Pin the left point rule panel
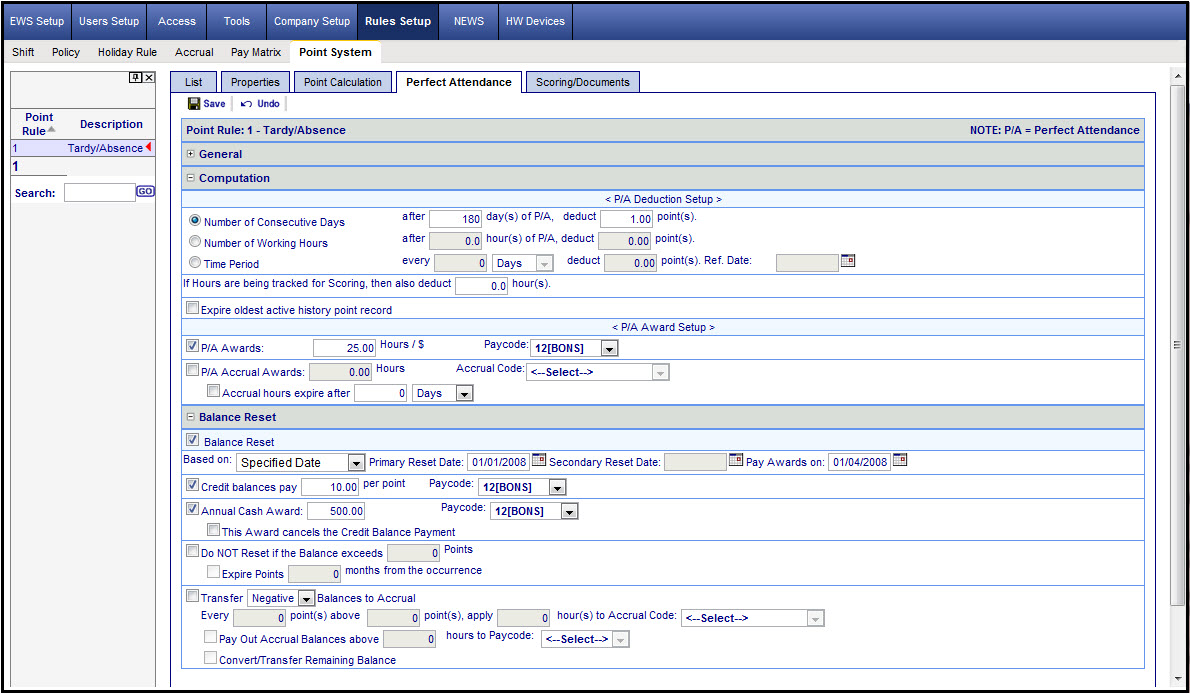Screen dimensions: 1190x694 pos(135,77)
